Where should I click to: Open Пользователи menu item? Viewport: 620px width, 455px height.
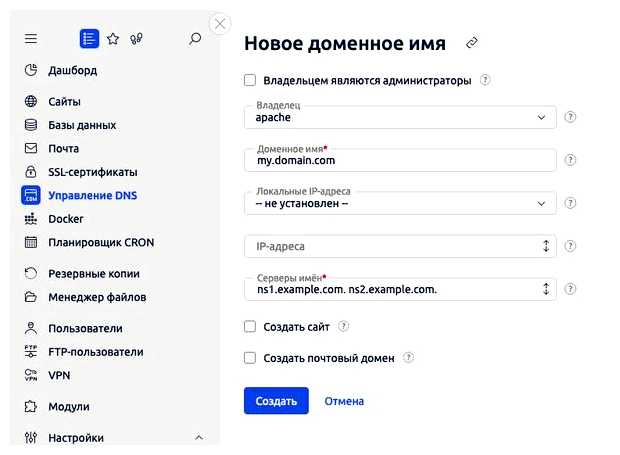click(x=85, y=329)
